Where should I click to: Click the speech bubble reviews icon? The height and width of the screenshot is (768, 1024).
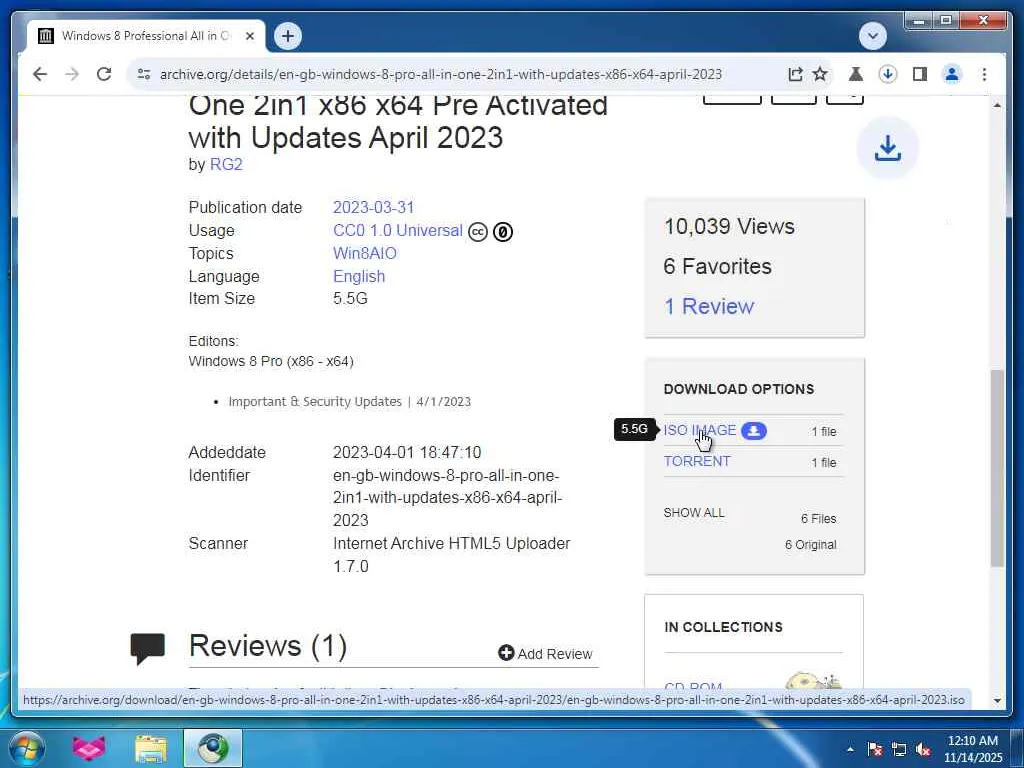point(148,648)
